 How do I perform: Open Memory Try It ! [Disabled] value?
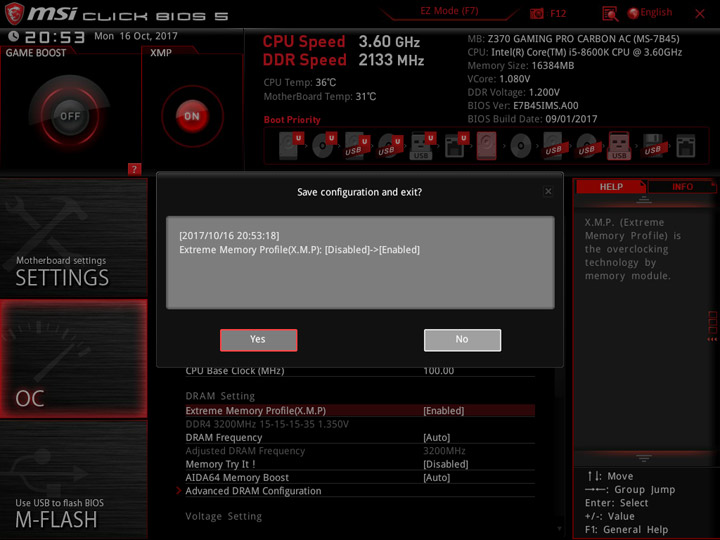point(446,464)
